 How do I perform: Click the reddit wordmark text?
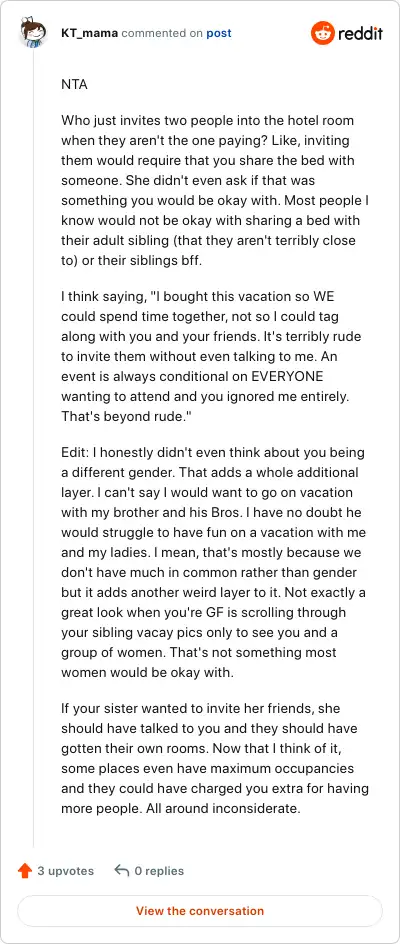(360, 34)
